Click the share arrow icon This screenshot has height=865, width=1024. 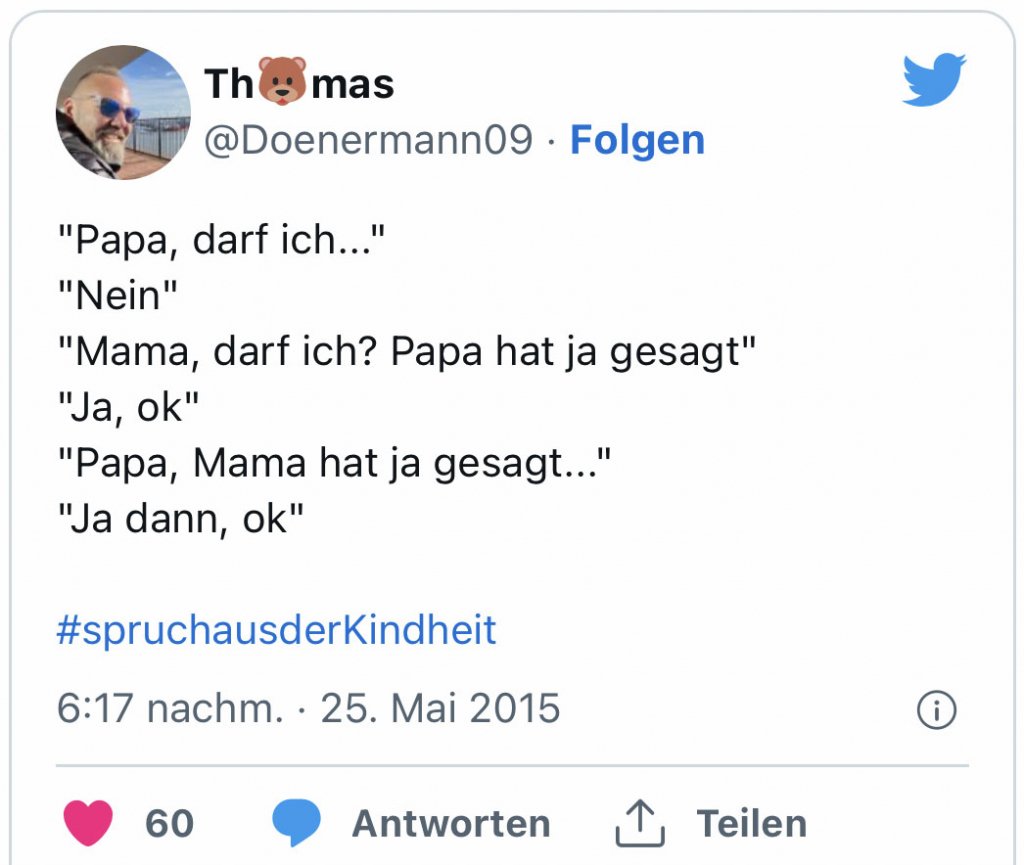pyautogui.click(x=639, y=823)
